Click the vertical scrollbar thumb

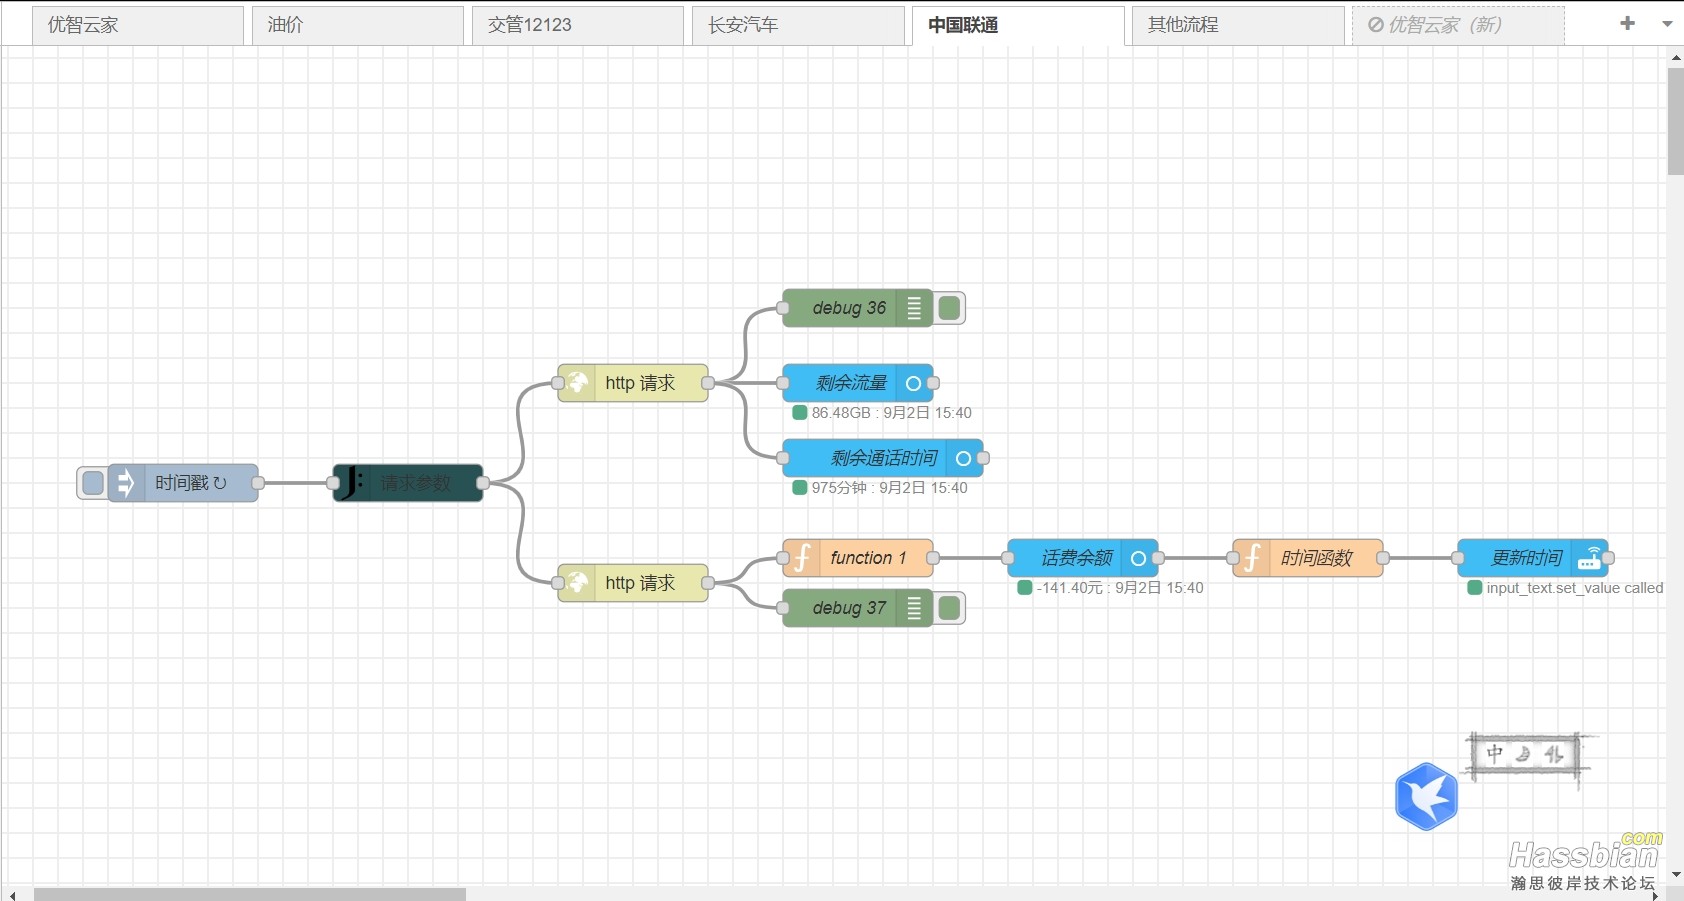pos(1675,122)
